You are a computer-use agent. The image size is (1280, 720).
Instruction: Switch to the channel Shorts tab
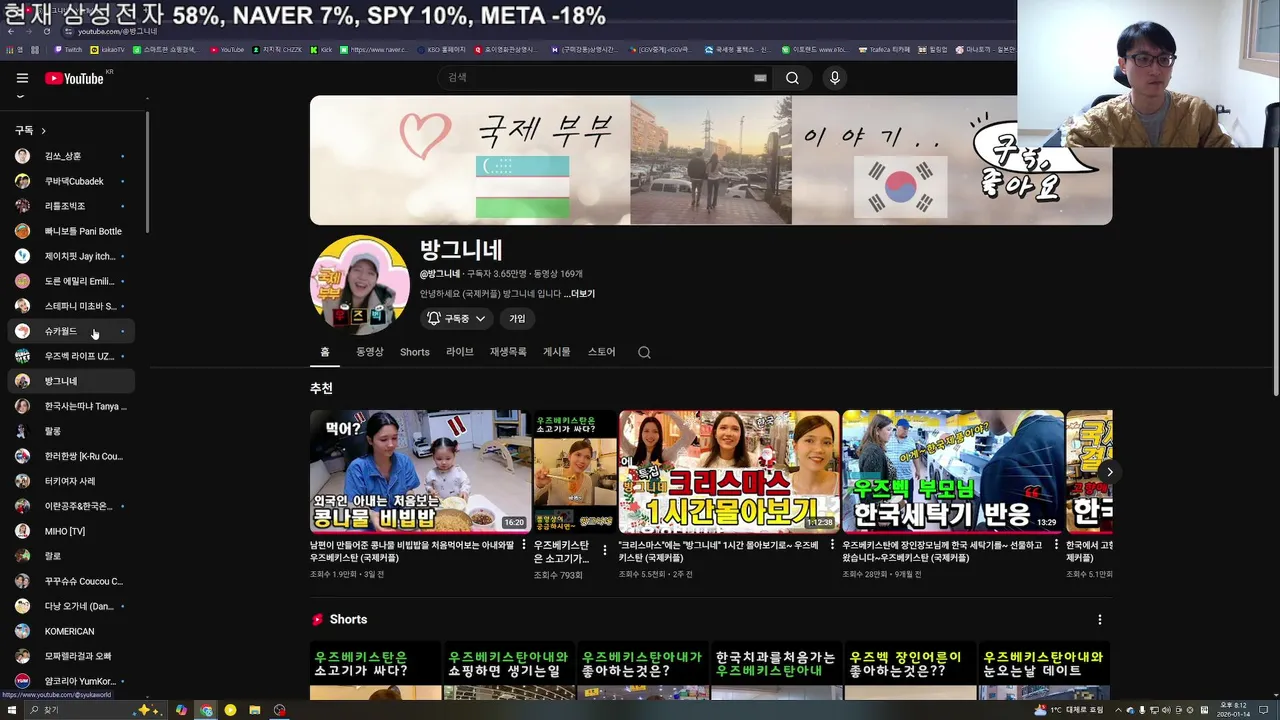coord(415,352)
